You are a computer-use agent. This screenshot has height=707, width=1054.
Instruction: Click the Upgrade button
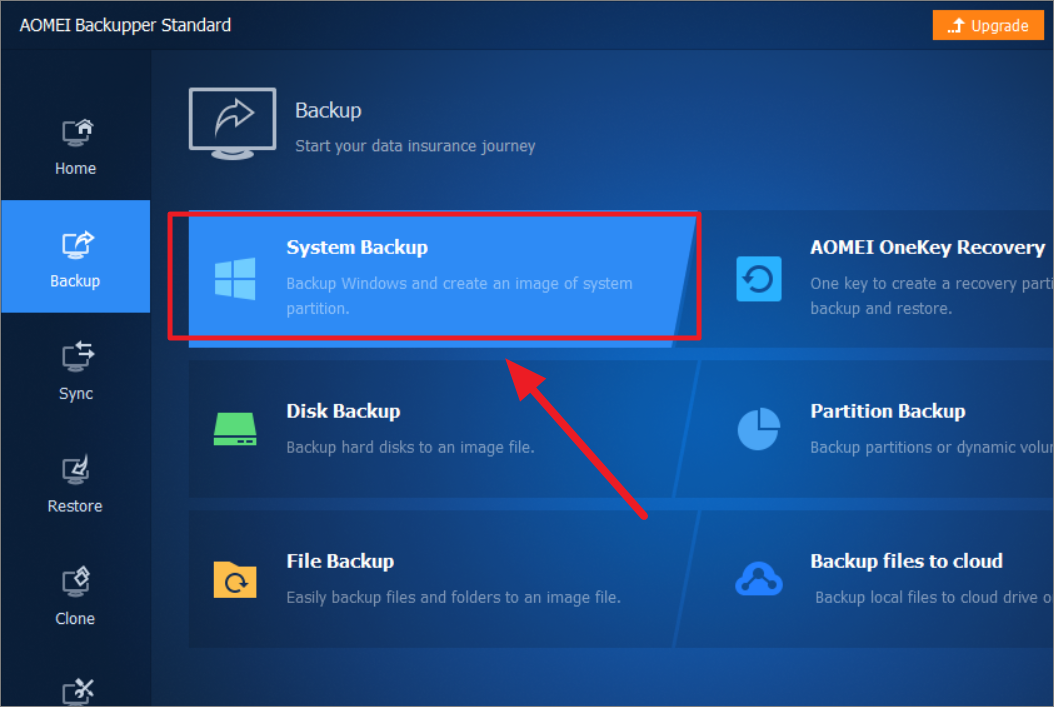click(988, 24)
